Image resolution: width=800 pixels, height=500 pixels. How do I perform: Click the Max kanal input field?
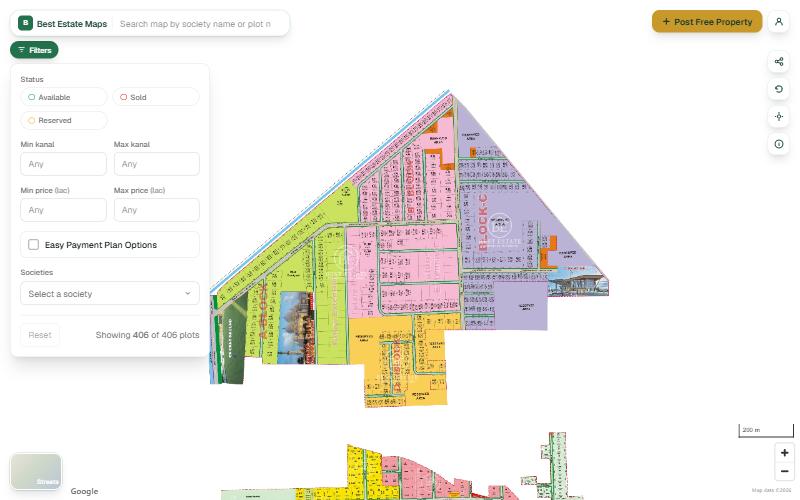pyautogui.click(x=156, y=164)
